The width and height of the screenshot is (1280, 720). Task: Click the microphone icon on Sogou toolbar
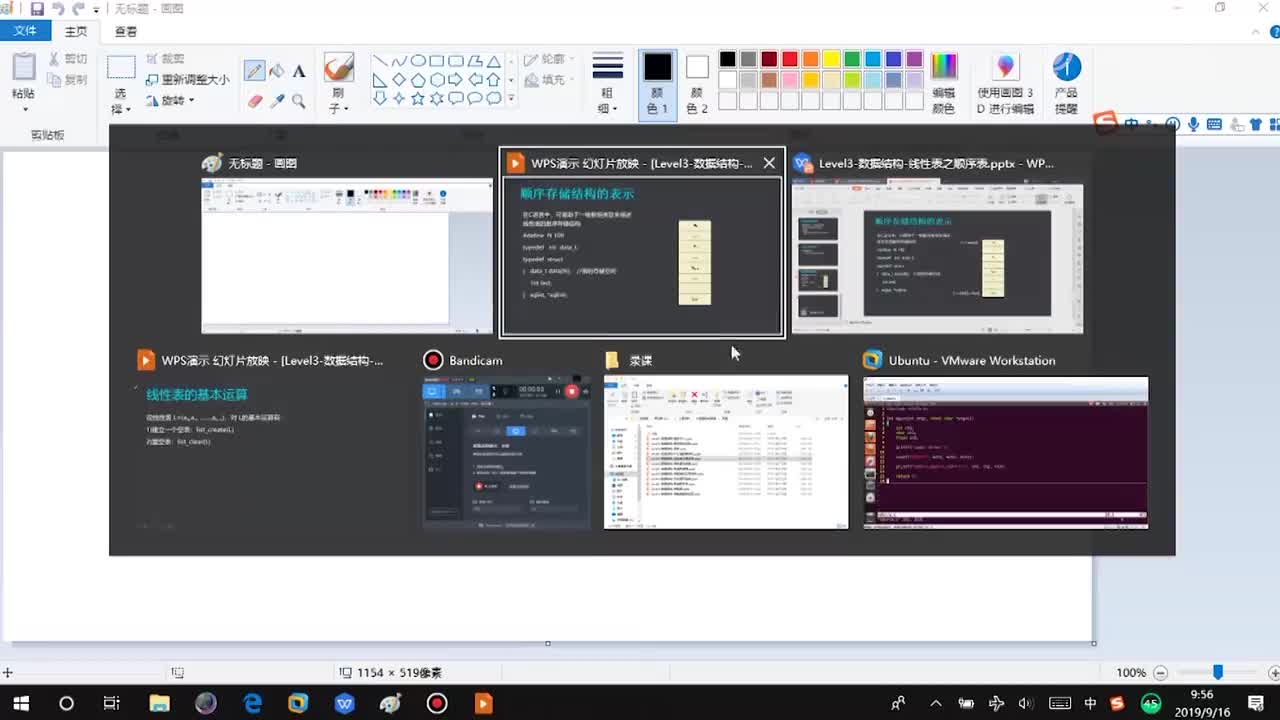coord(1193,125)
